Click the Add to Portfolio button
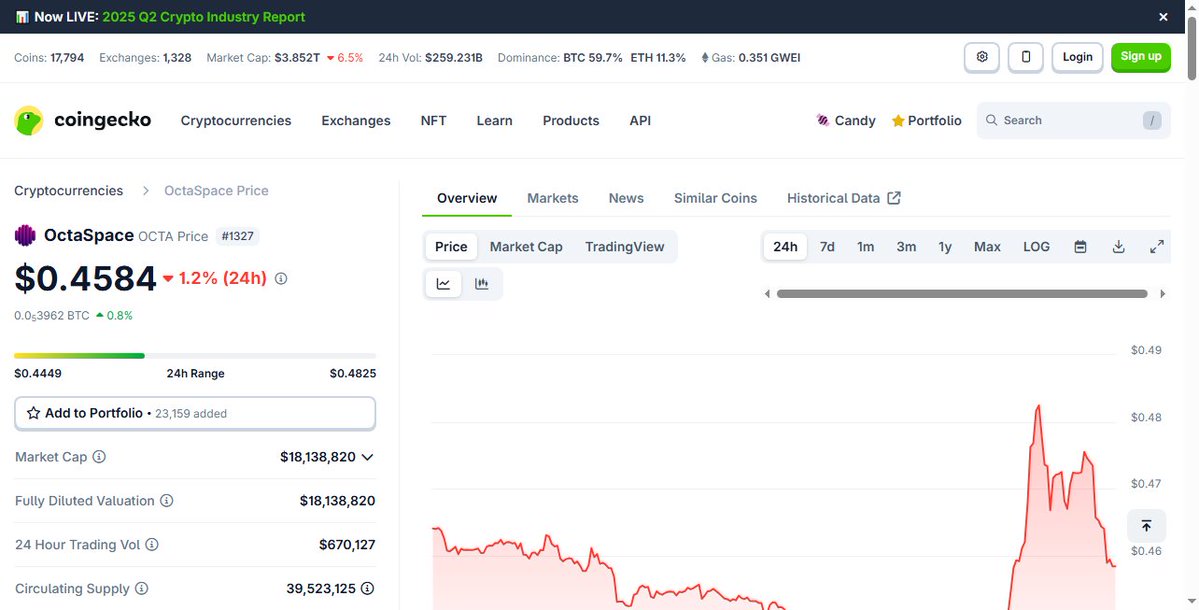The width and height of the screenshot is (1199, 610). 195,413
